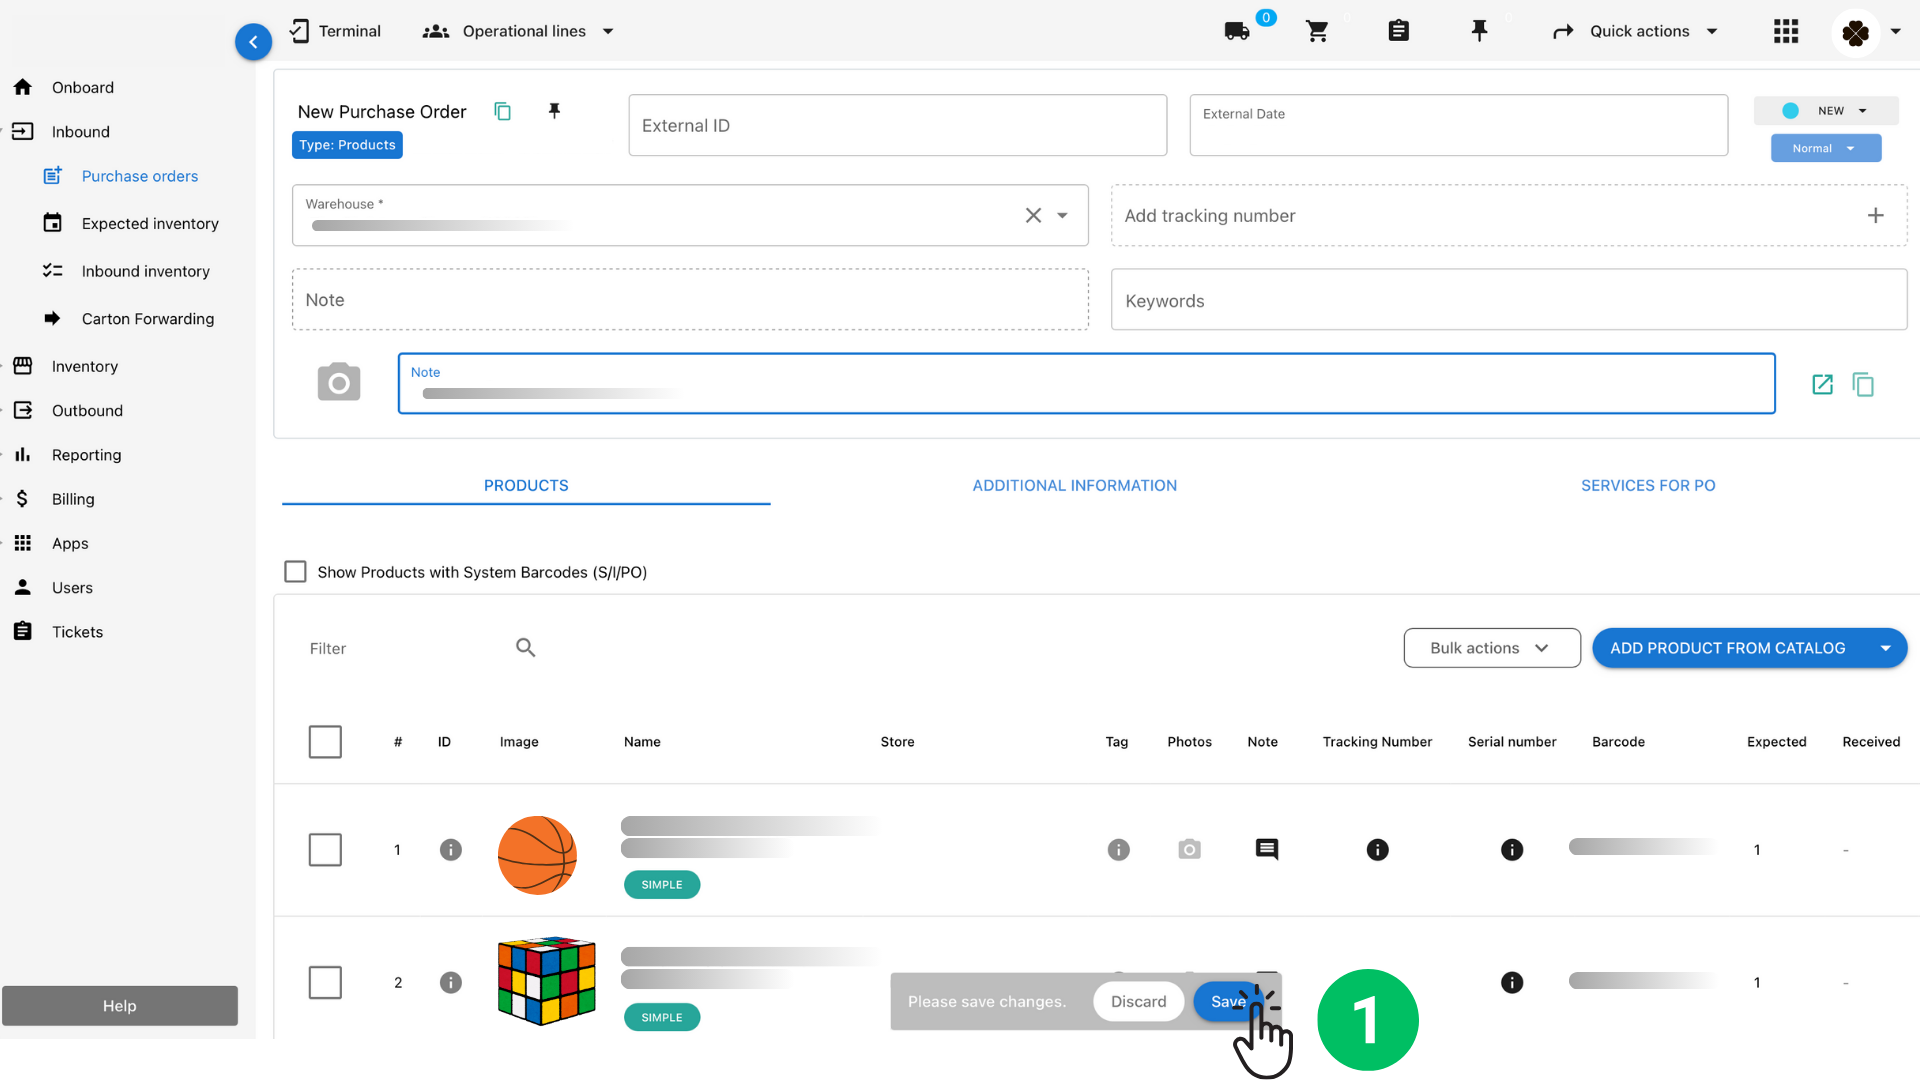The image size is (1920, 1080).
Task: Click the truck shipments icon in top bar
Action: [x=1236, y=31]
